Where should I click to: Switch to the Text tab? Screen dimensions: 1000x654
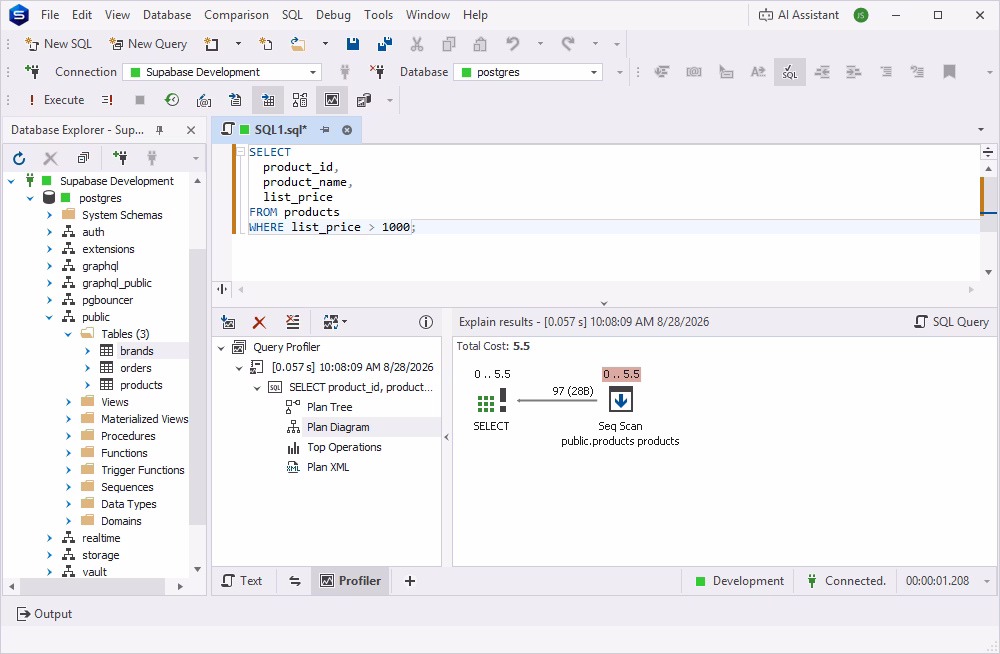(242, 581)
